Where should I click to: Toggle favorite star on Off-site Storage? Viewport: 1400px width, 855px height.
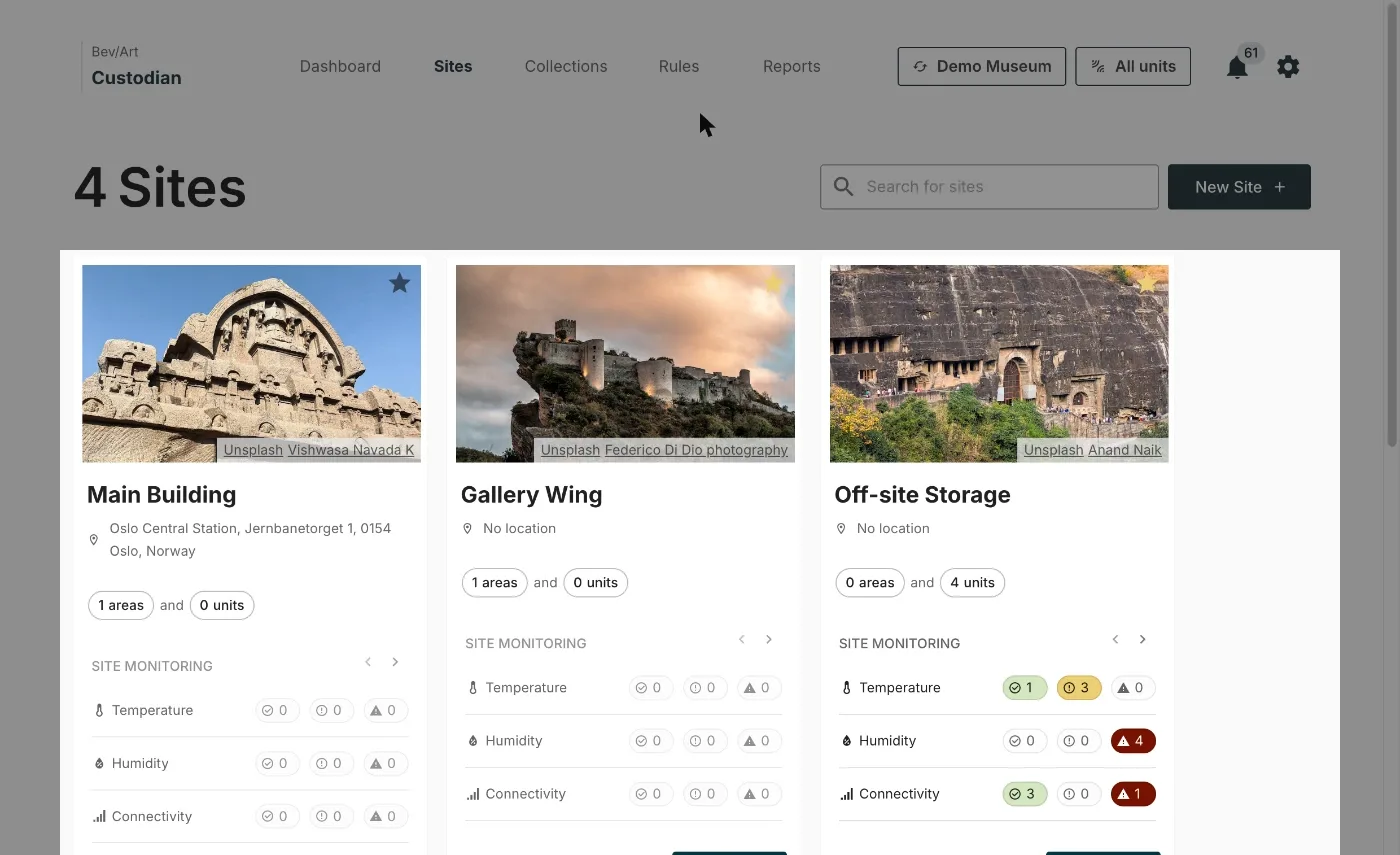[1147, 283]
